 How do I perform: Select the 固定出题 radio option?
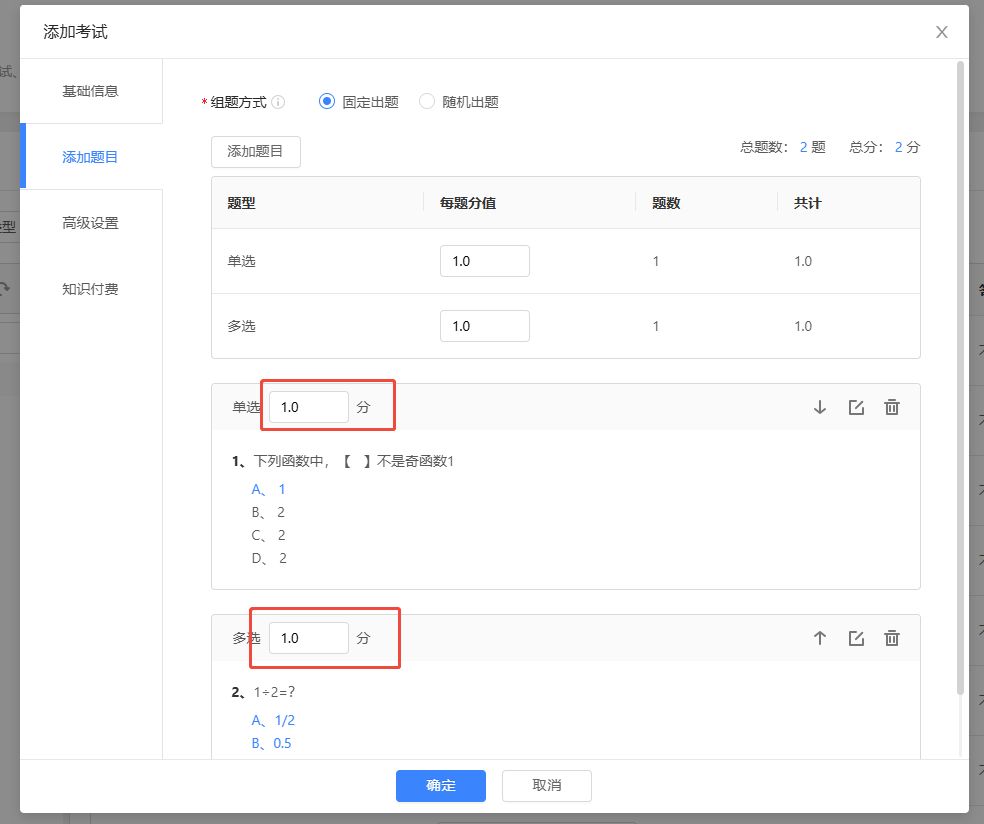pos(327,101)
